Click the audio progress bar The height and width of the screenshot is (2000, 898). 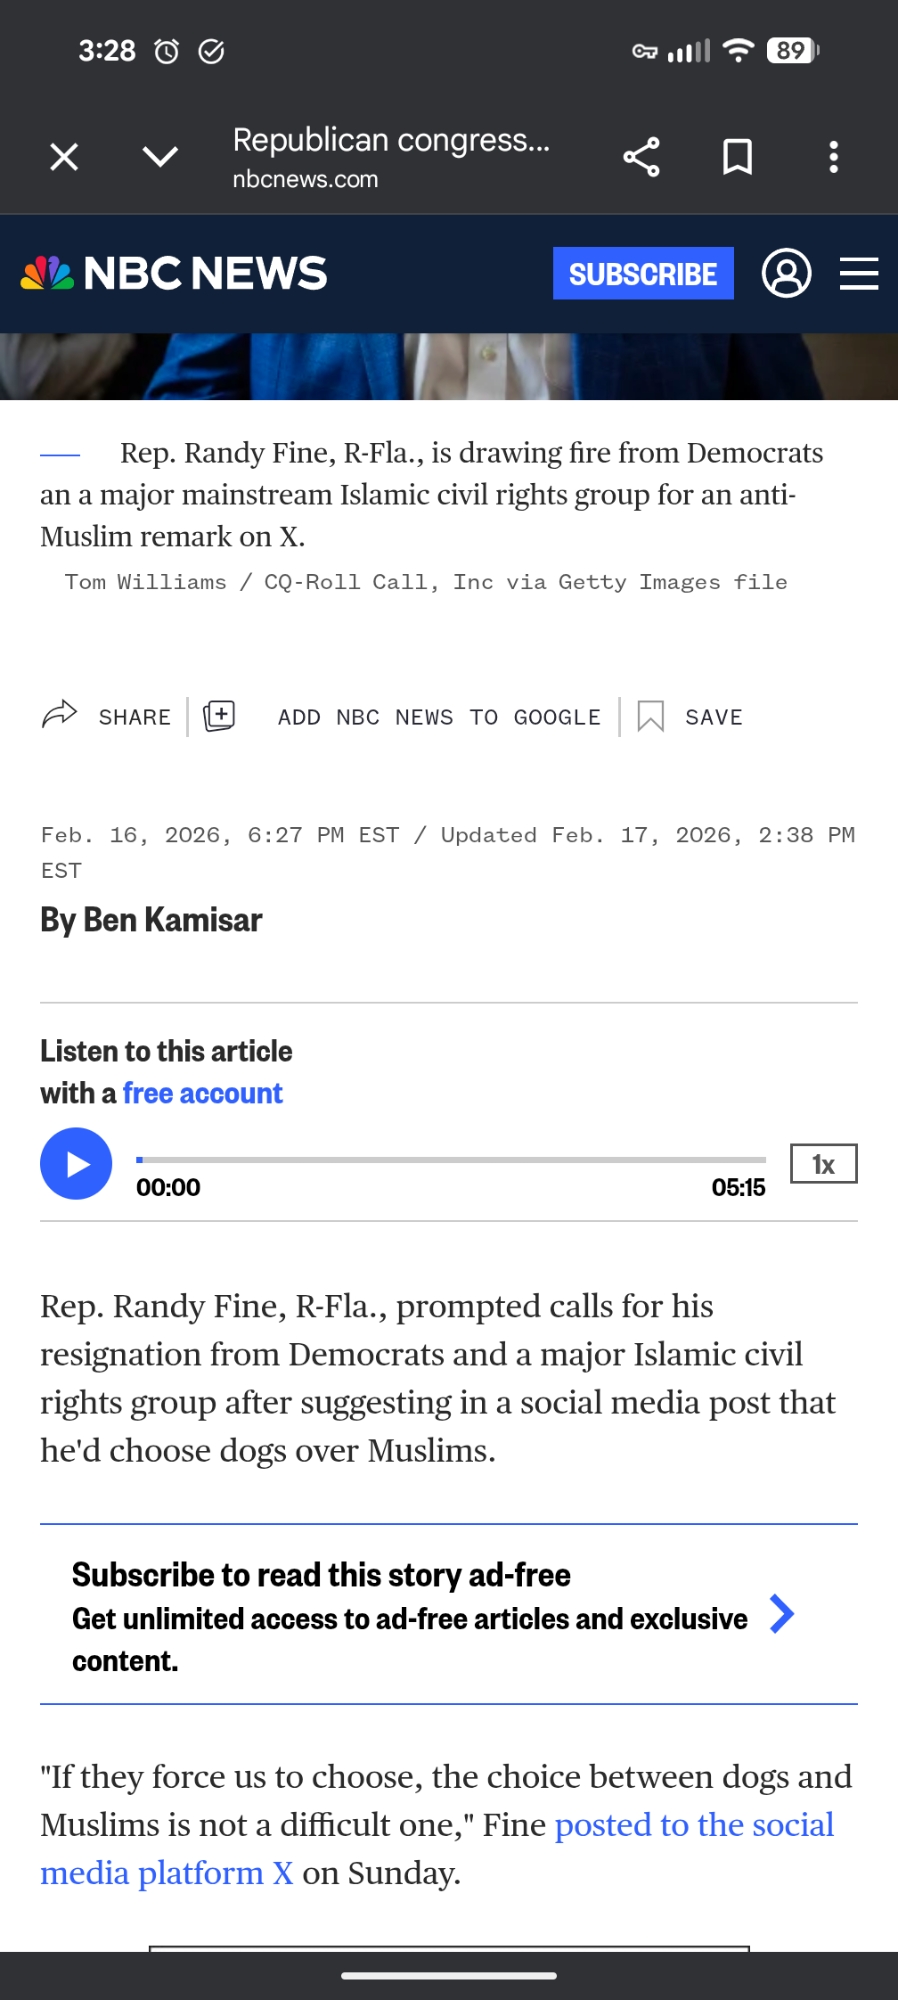coord(451,1160)
